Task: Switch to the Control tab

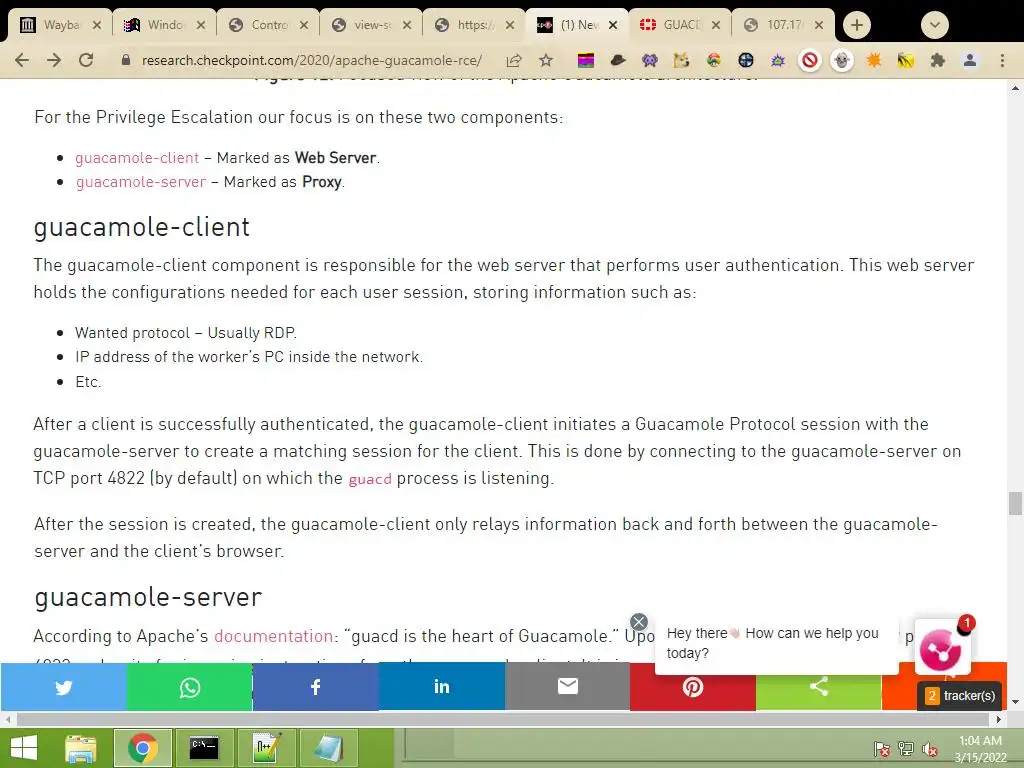Action: 268,25
